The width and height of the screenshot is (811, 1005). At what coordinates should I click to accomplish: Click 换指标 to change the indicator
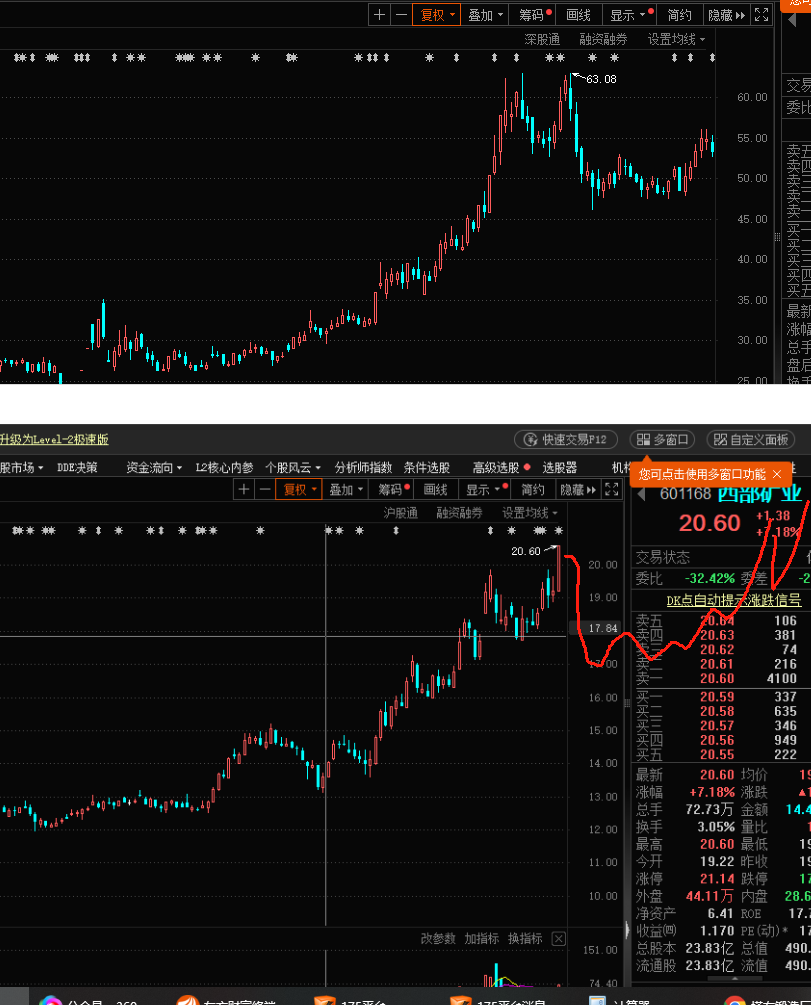tap(525, 938)
